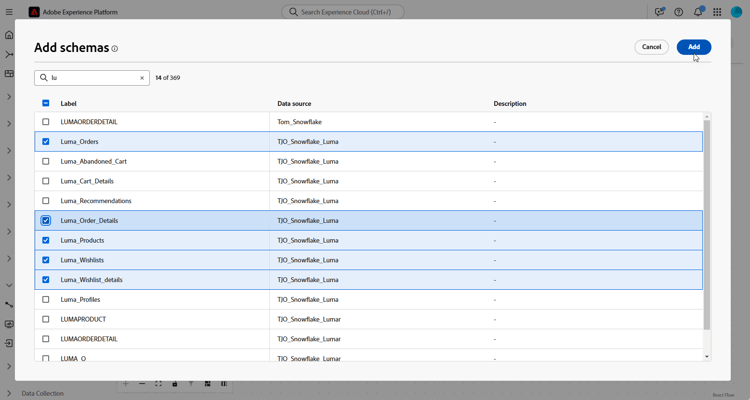Sort by the Label column header
This screenshot has width=750, height=400.
pos(68,103)
